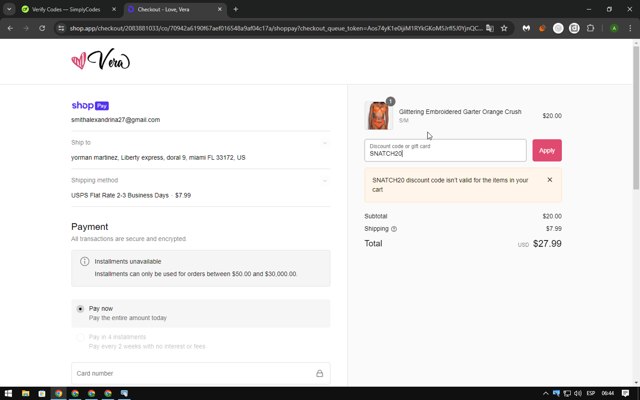
Task: Click the browser forward arrow
Action: click(x=26, y=28)
